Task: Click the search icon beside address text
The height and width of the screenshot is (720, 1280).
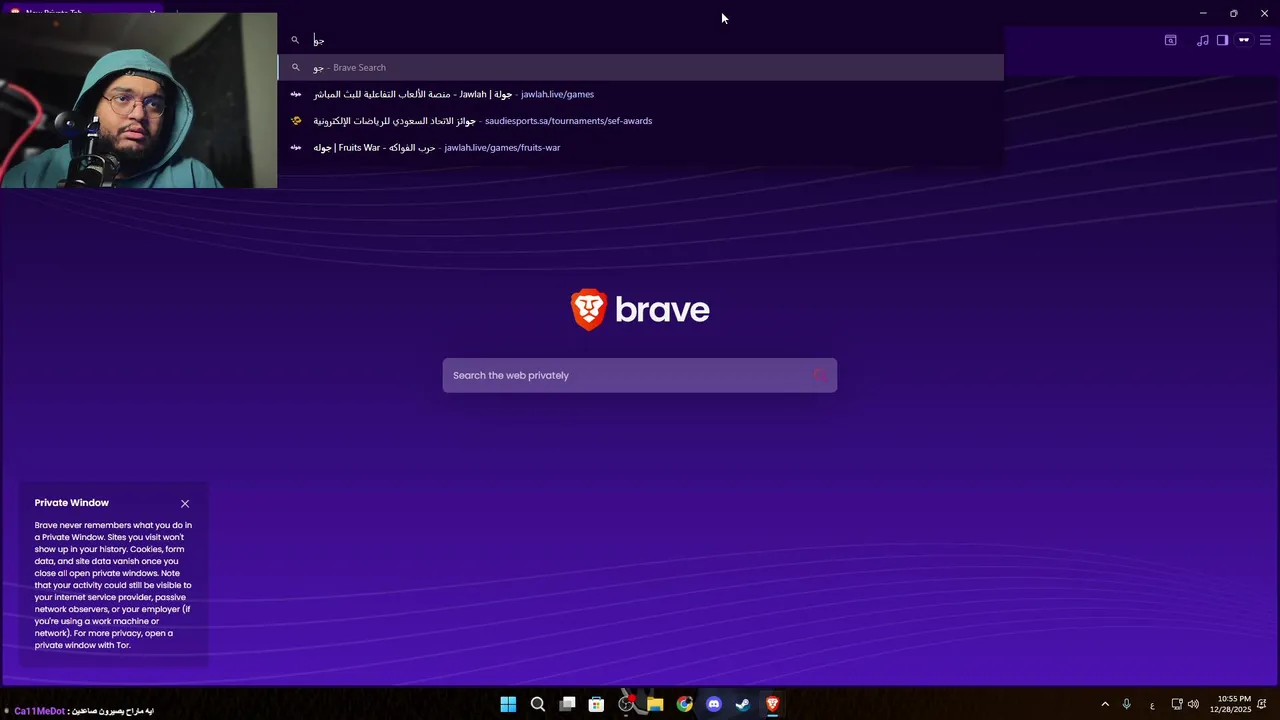Action: click(x=295, y=40)
